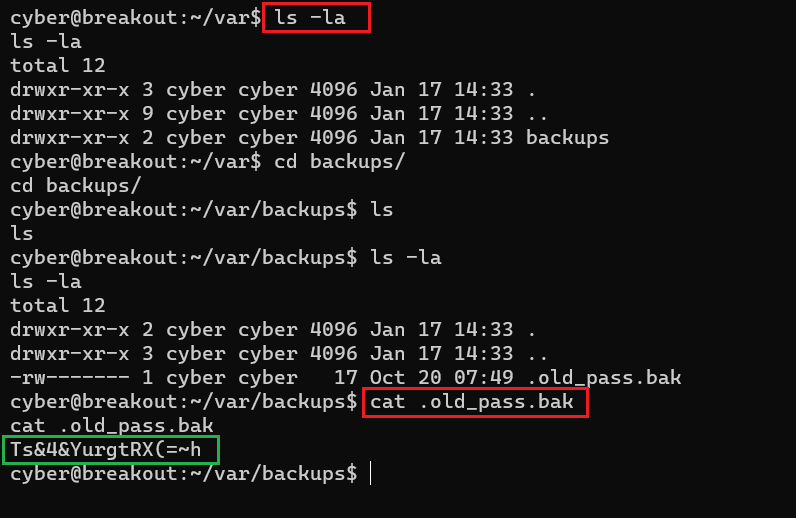Viewport: 796px width, 518px height.
Task: Click the red-boxed "cat .old_pass.bak" command
Action: [x=474, y=403]
